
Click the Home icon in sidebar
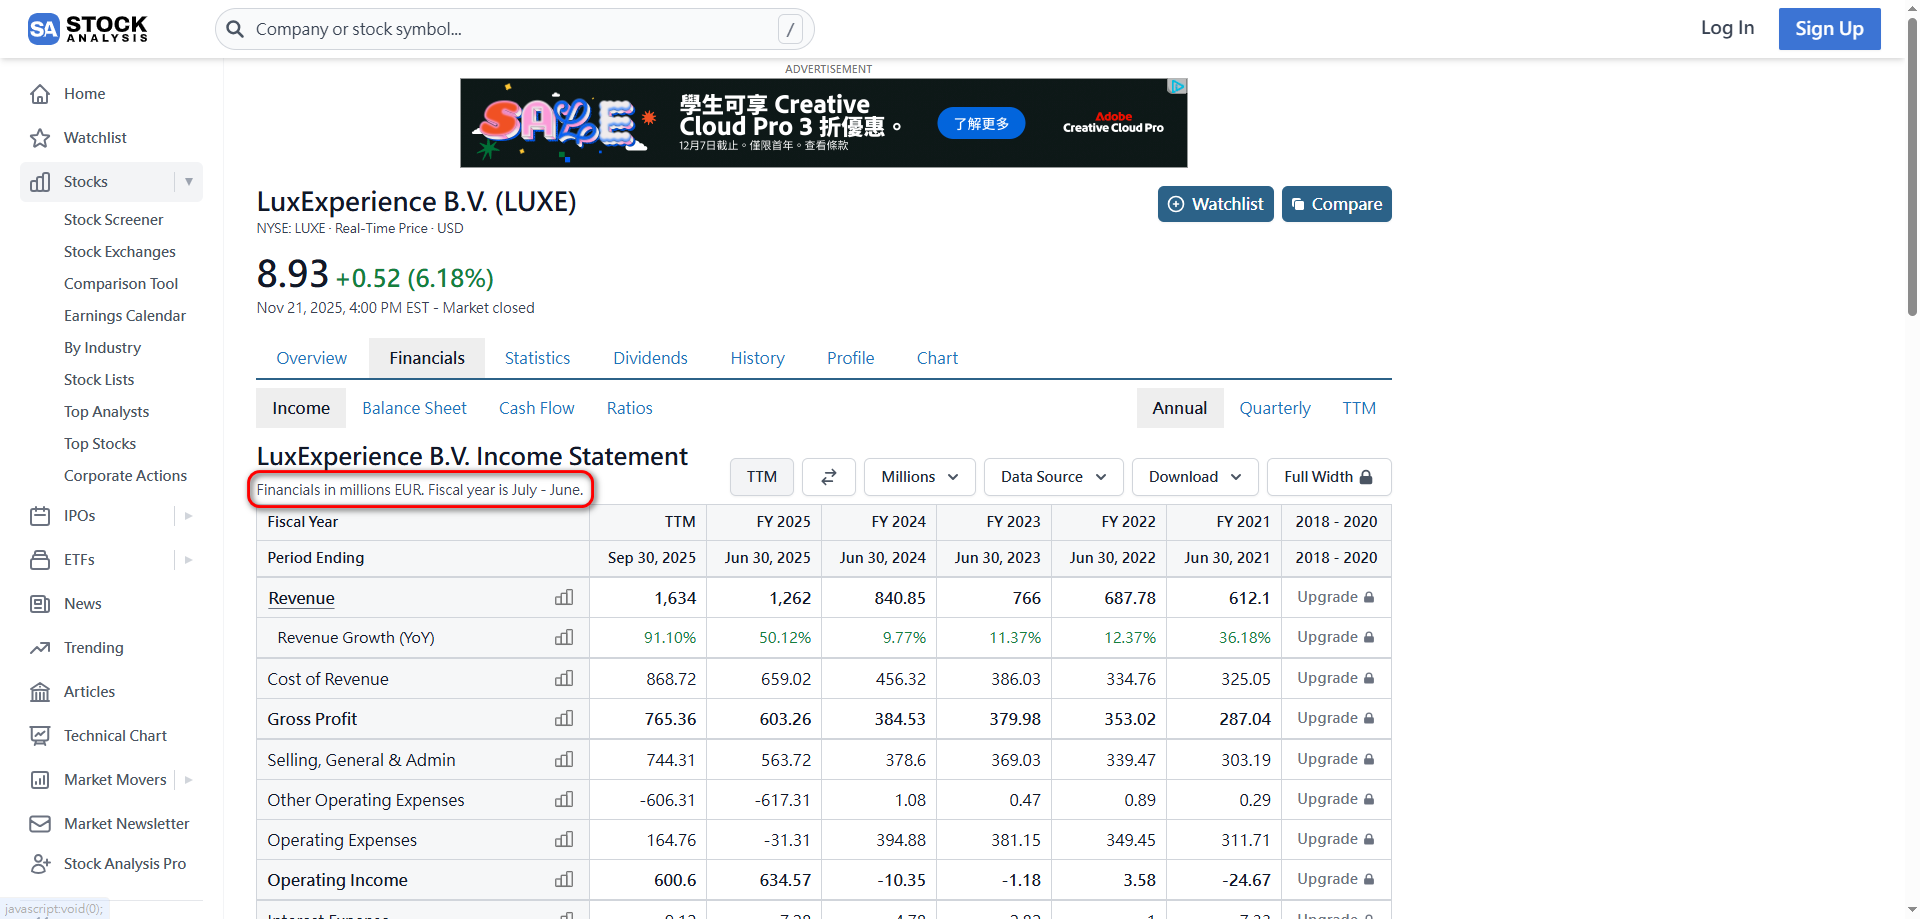pos(40,94)
